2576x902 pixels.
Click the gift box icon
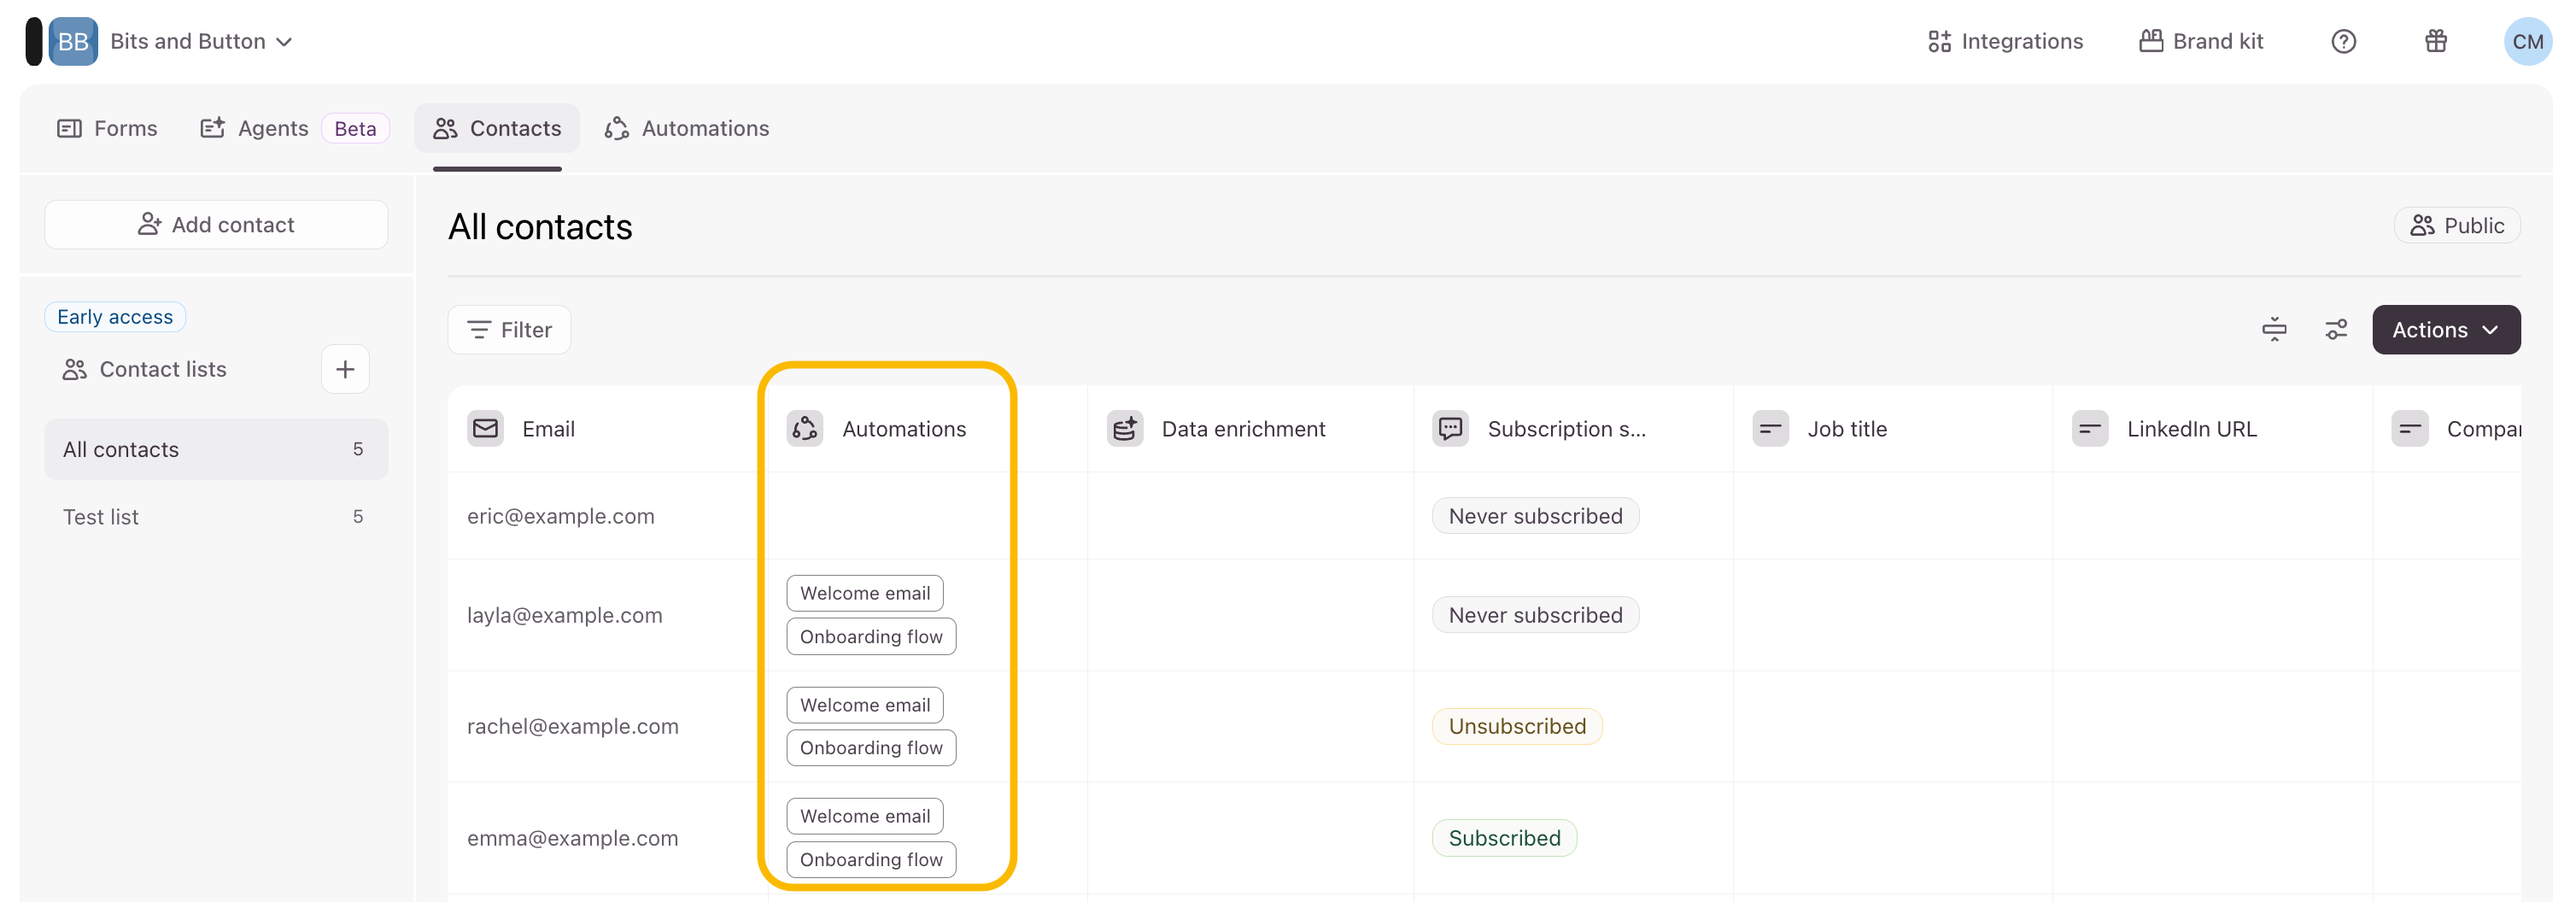[2435, 41]
